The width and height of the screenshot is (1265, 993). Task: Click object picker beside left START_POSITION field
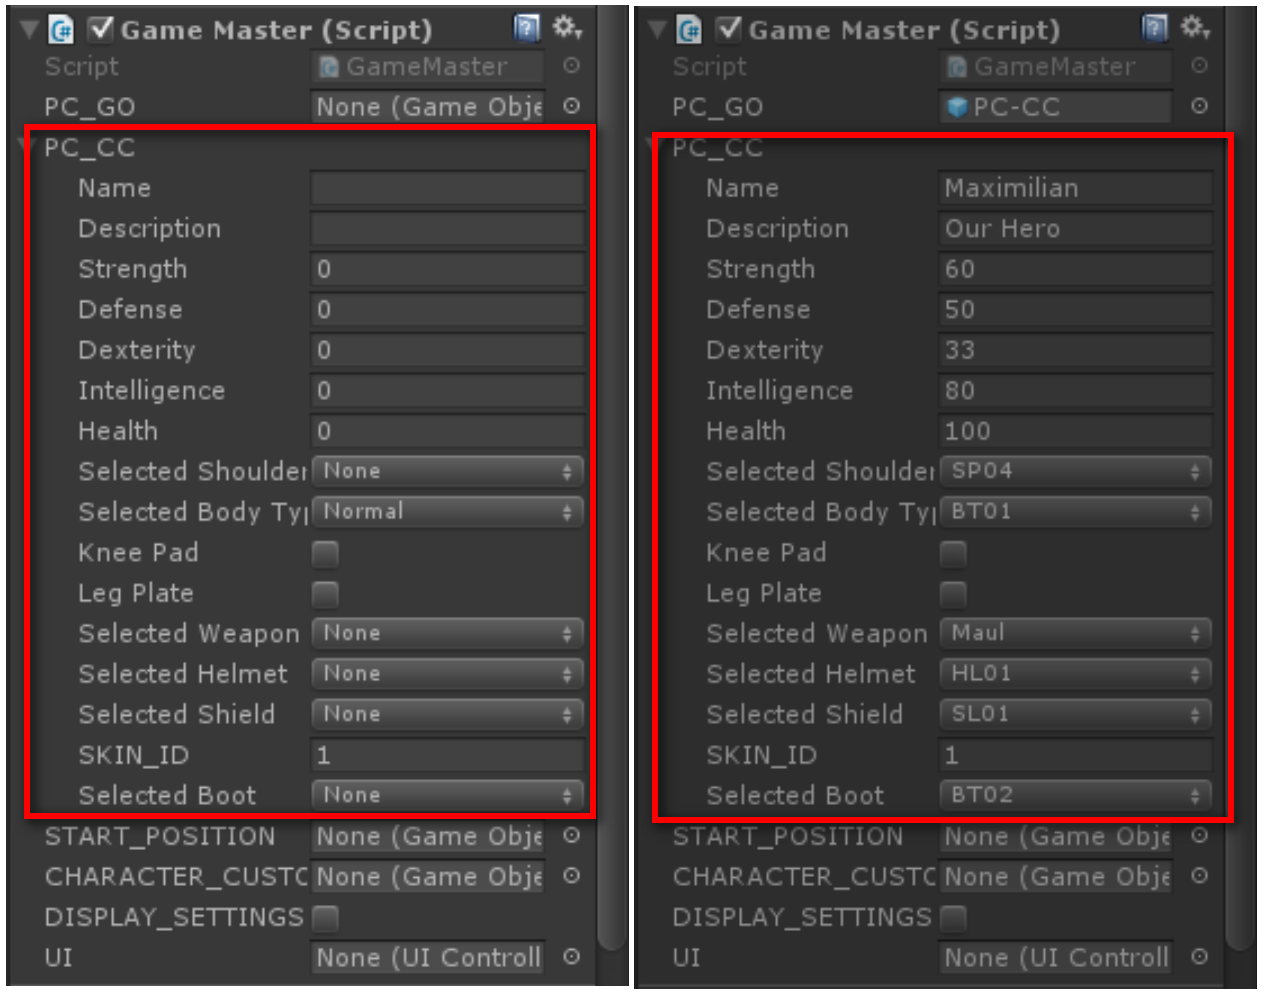(571, 835)
